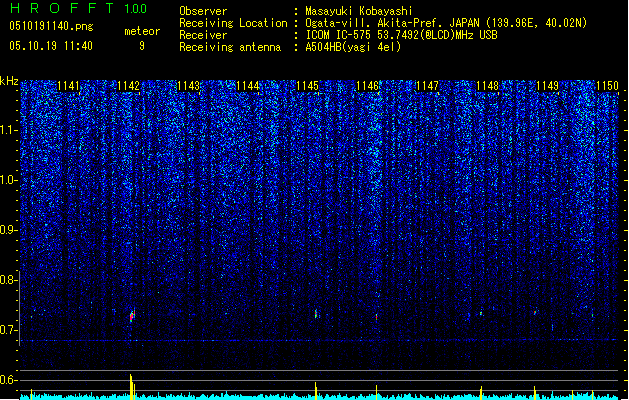Click the 0.7 kHz axis label
The height and width of the screenshot is (400, 629).
point(7,330)
